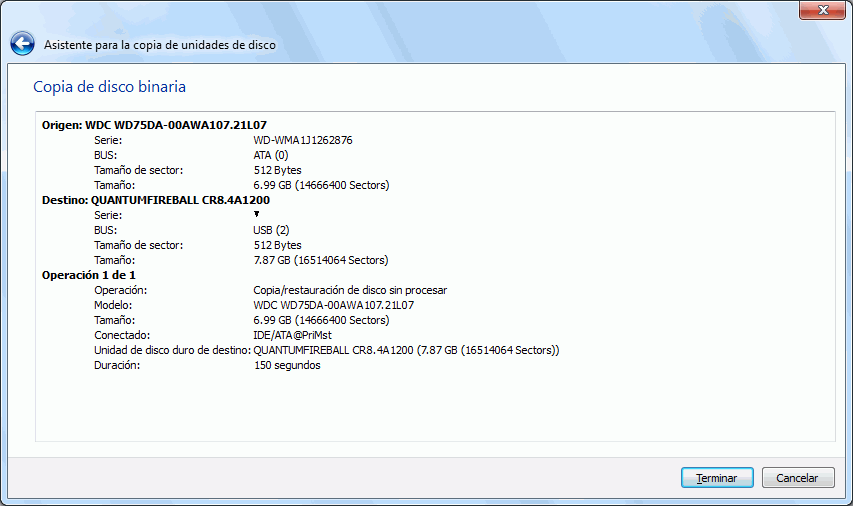Select the 'Copia de disco binaria' heading
This screenshot has height=506, width=853.
pyautogui.click(x=109, y=87)
